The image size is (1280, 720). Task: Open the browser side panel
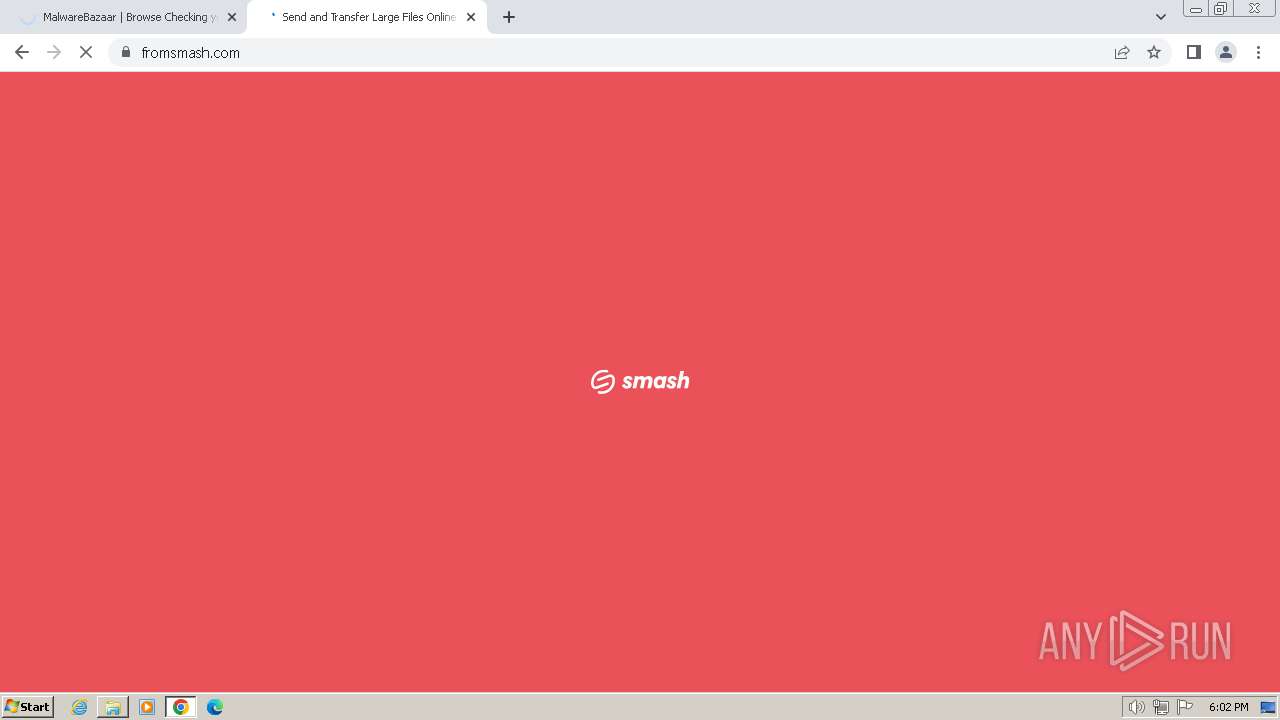[x=1193, y=52]
